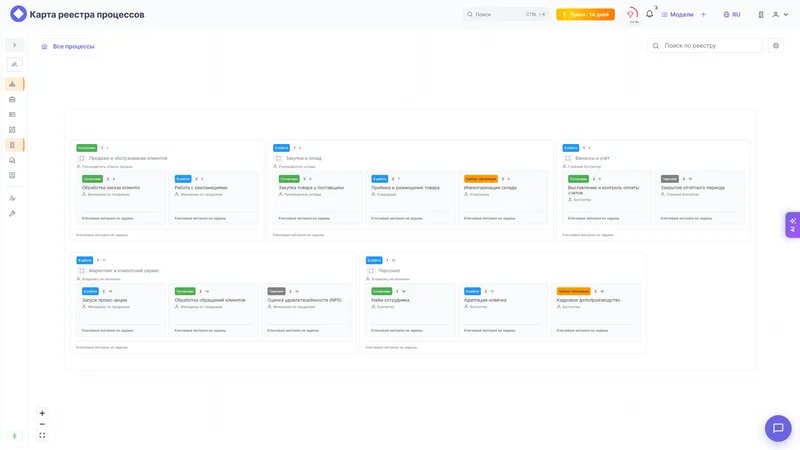Open the registry settings gear icon
The height and width of the screenshot is (450, 800).
[776, 46]
